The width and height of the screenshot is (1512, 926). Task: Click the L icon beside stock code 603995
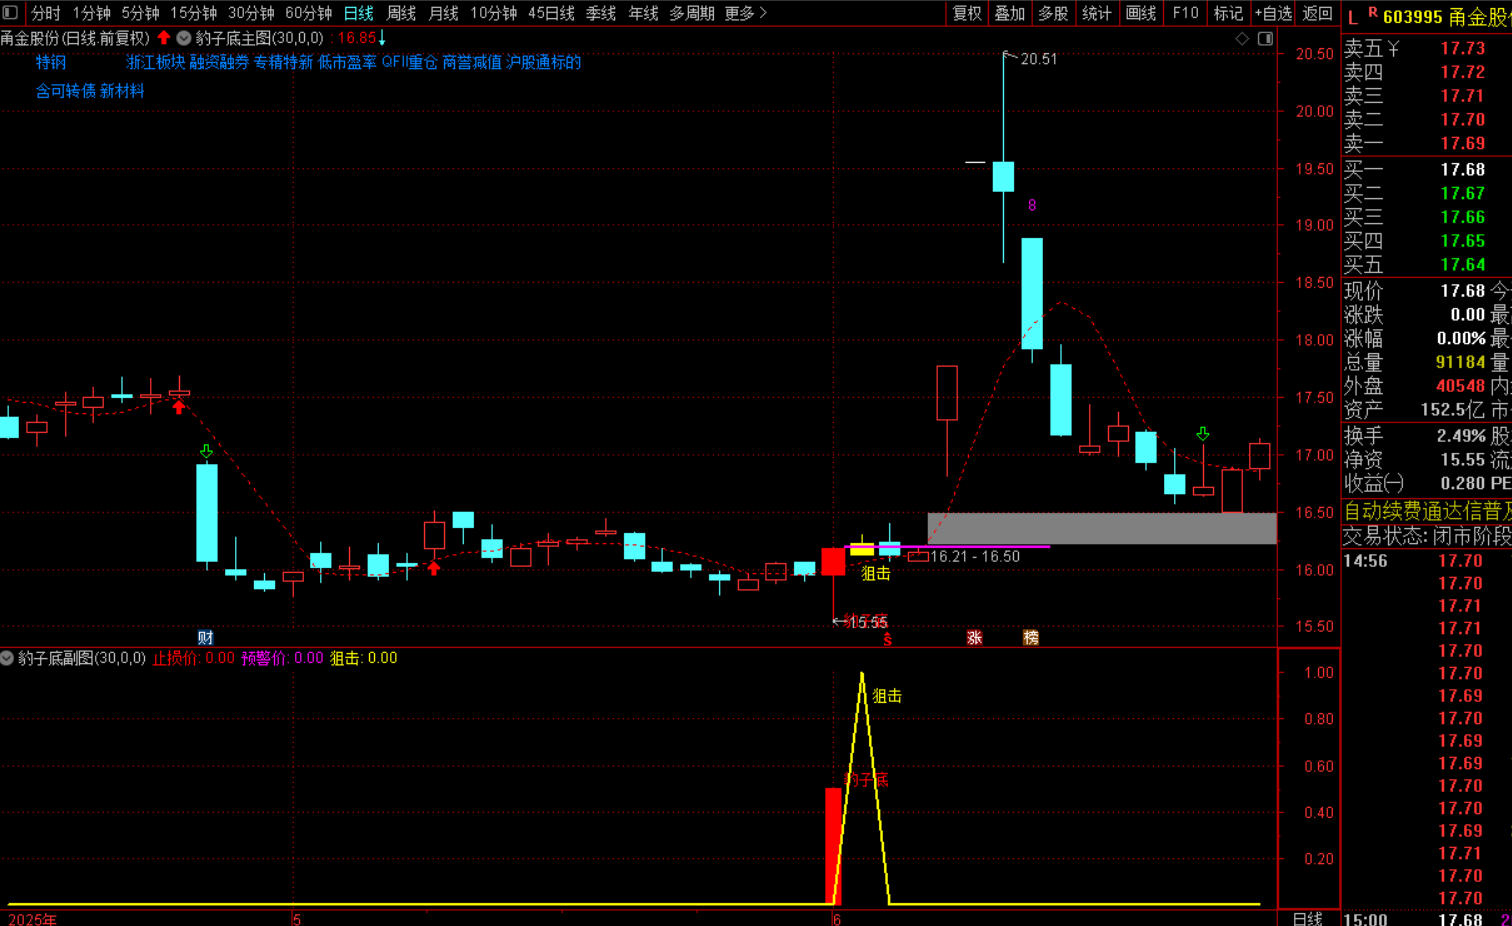point(1353,17)
